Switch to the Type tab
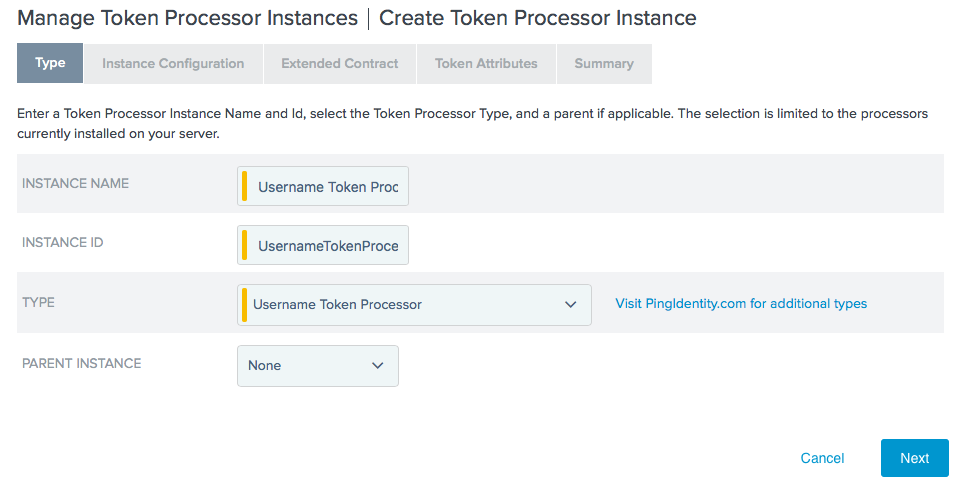 pos(50,63)
